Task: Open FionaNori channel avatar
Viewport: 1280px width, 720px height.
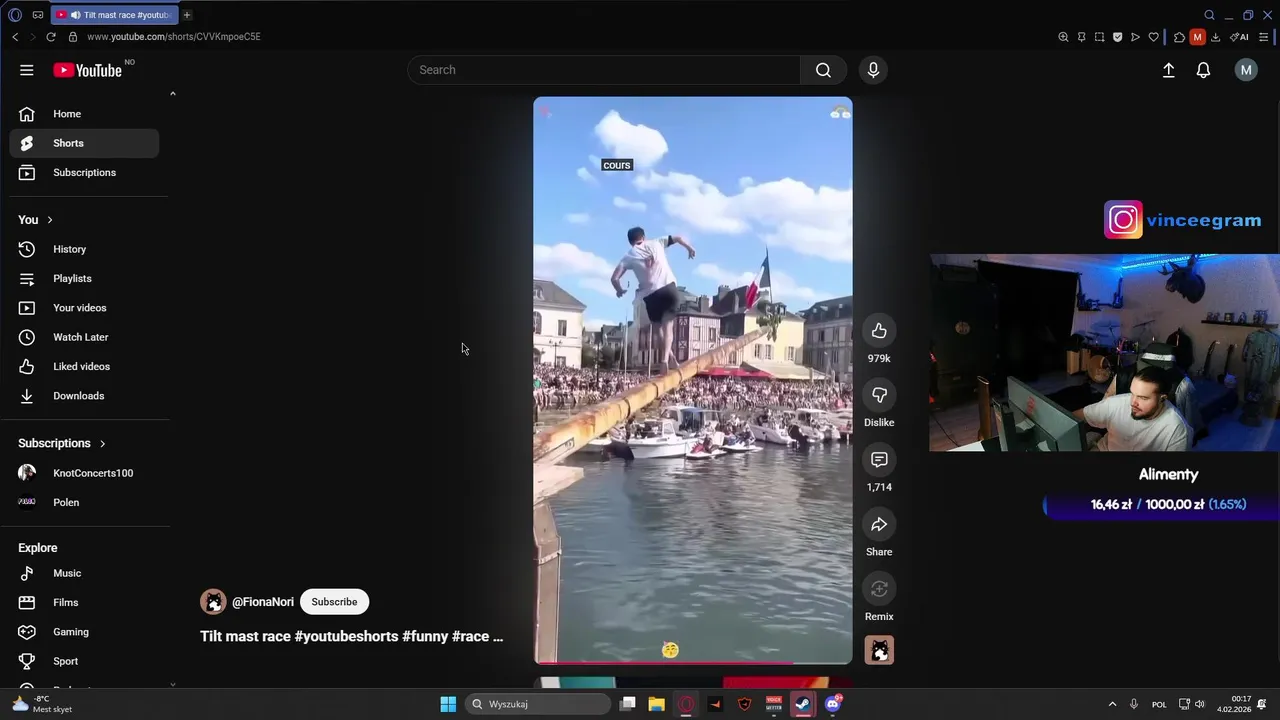Action: pyautogui.click(x=213, y=602)
